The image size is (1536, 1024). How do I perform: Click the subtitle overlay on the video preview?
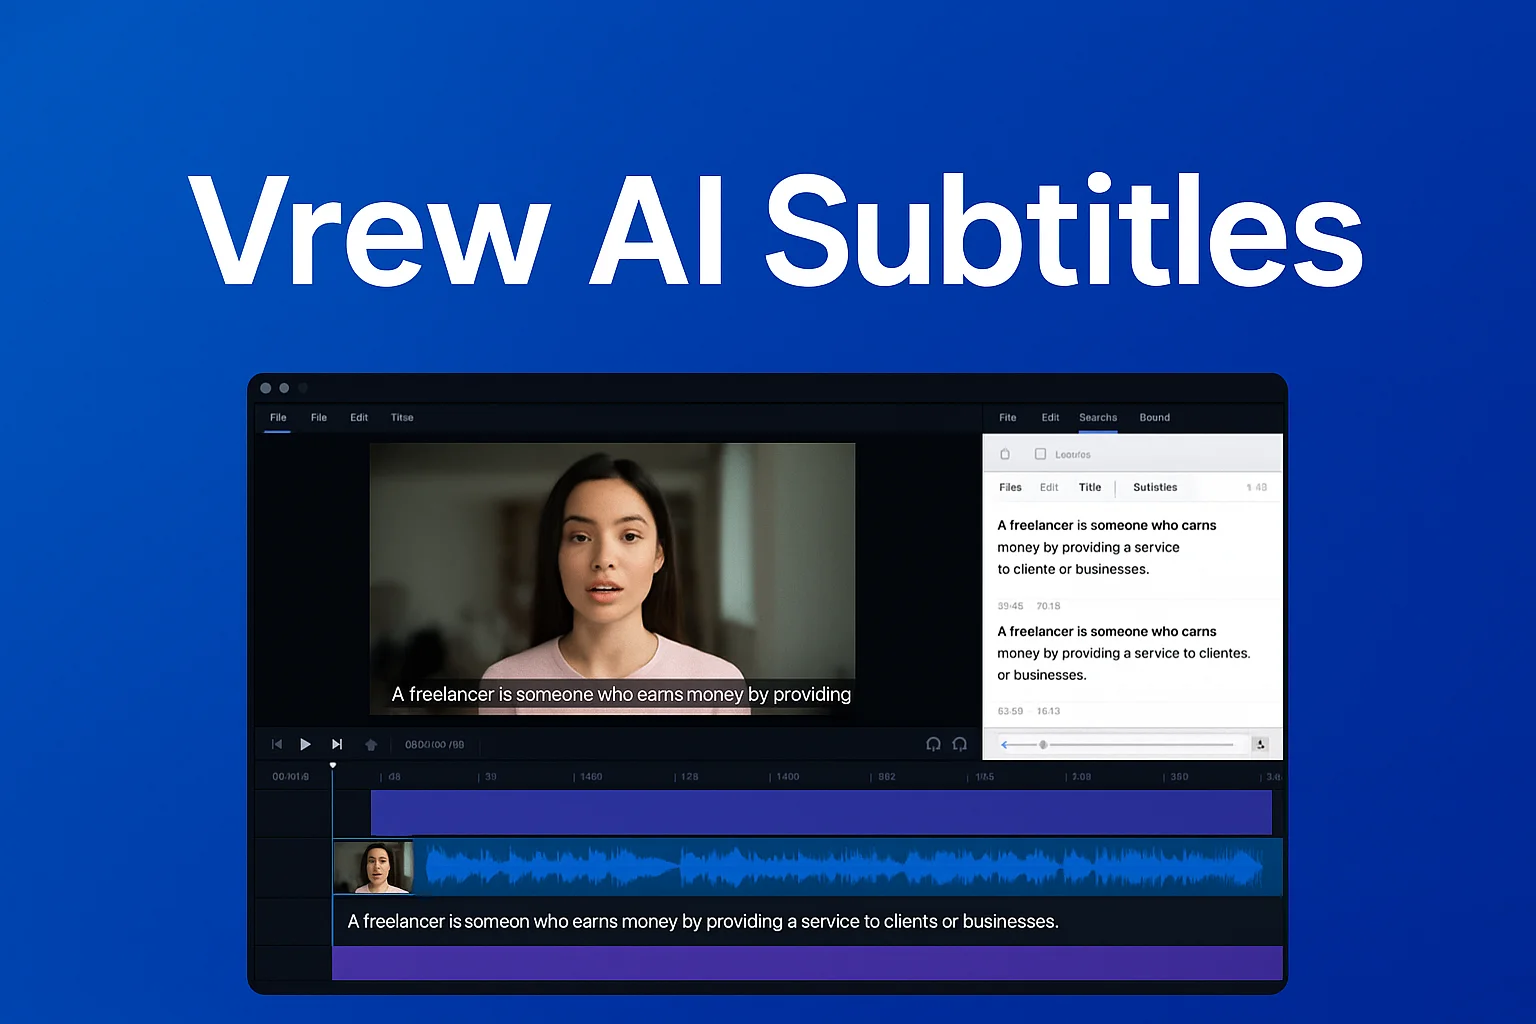(x=621, y=694)
